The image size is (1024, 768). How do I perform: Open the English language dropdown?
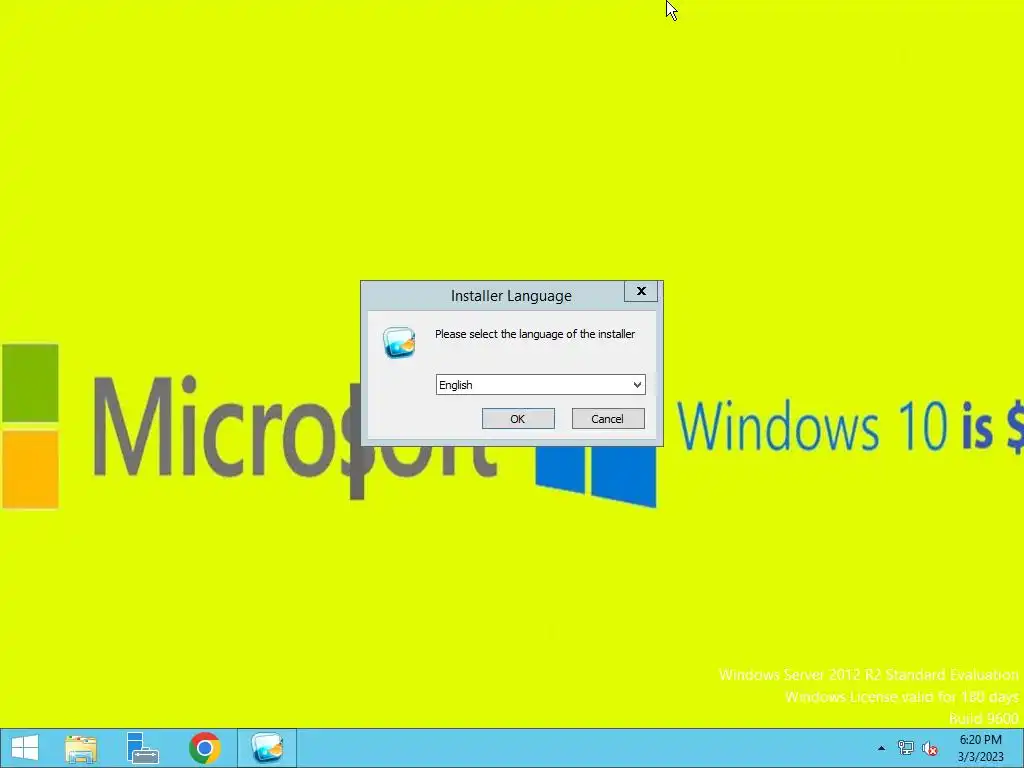coord(540,385)
